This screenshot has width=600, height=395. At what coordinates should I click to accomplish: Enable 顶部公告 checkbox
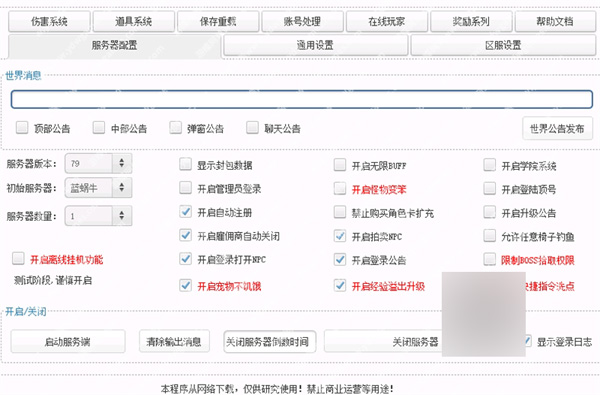(22, 127)
